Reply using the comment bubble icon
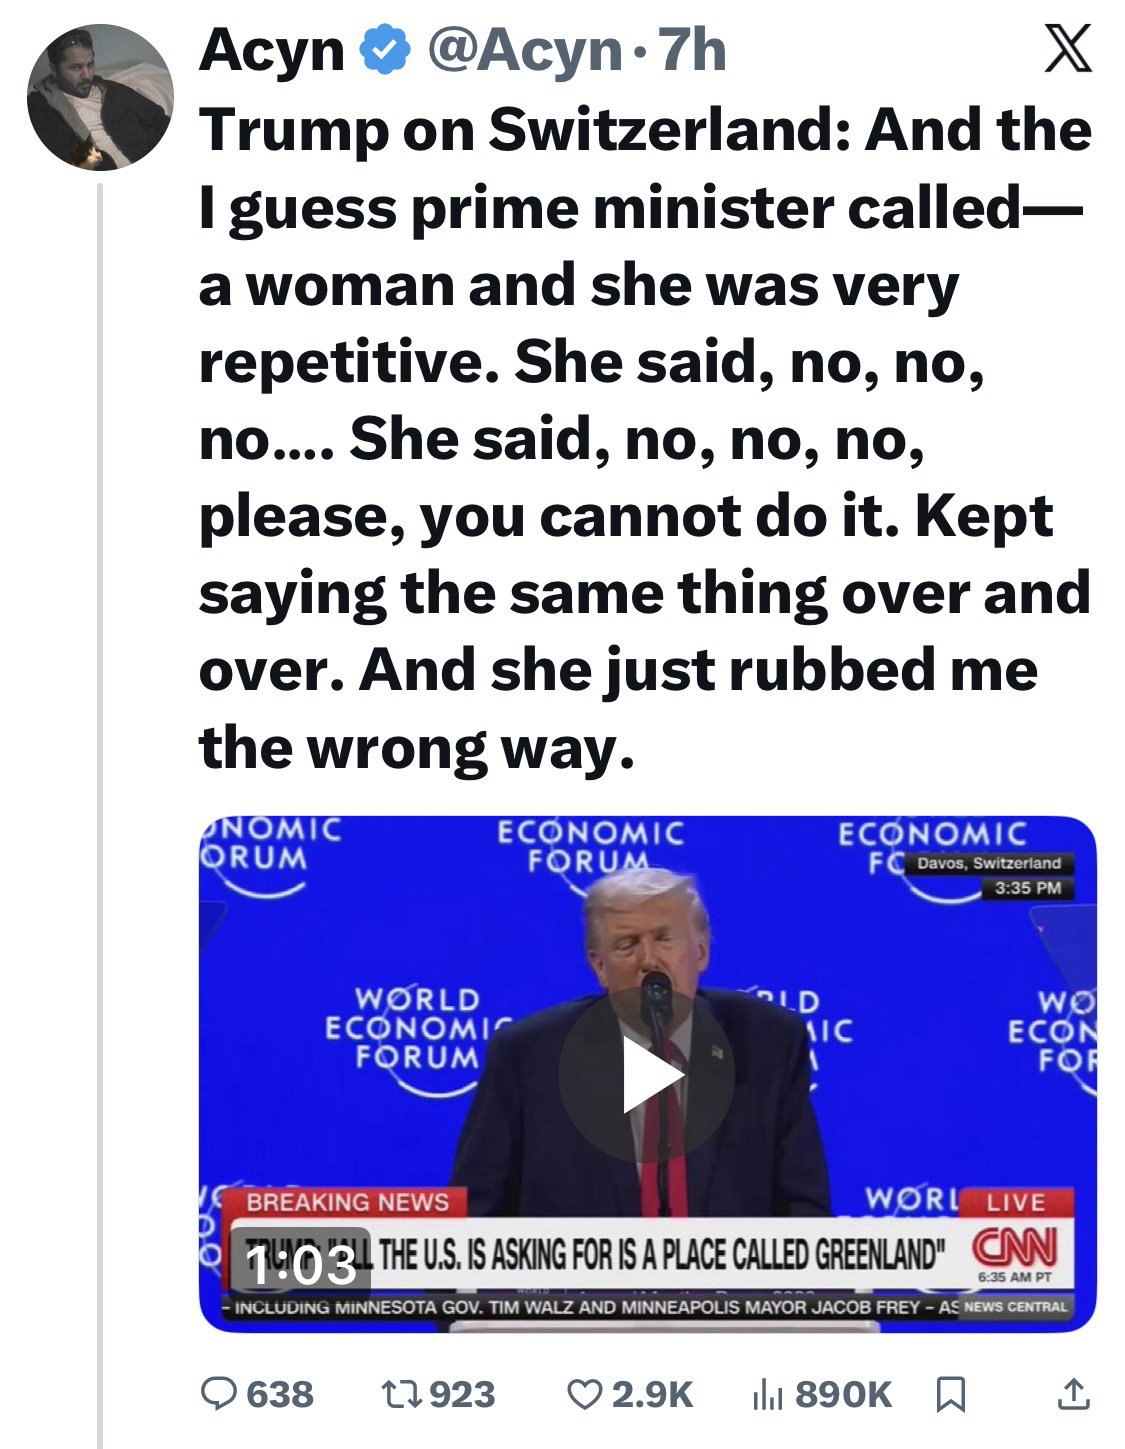 click(x=216, y=1393)
